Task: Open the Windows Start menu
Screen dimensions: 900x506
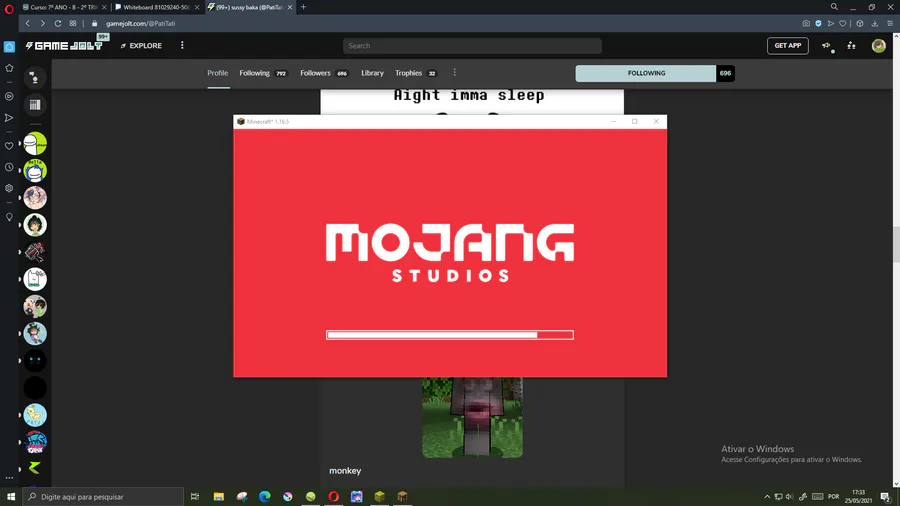Action: tap(11, 497)
